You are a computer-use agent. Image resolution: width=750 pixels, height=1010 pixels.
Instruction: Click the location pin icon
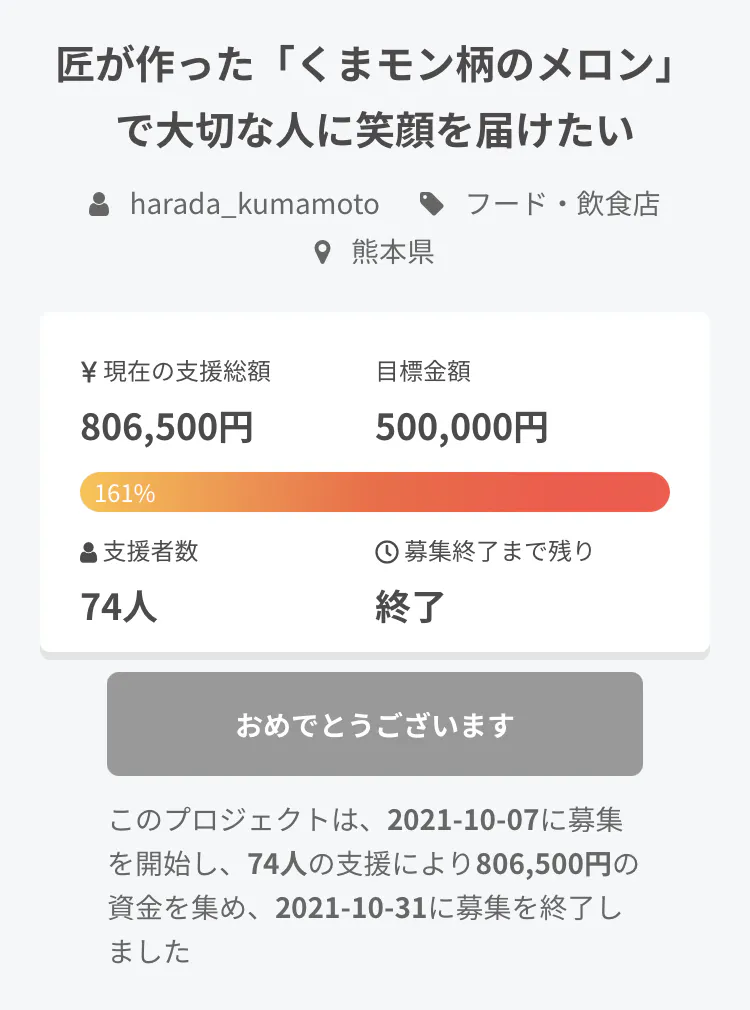coord(322,252)
